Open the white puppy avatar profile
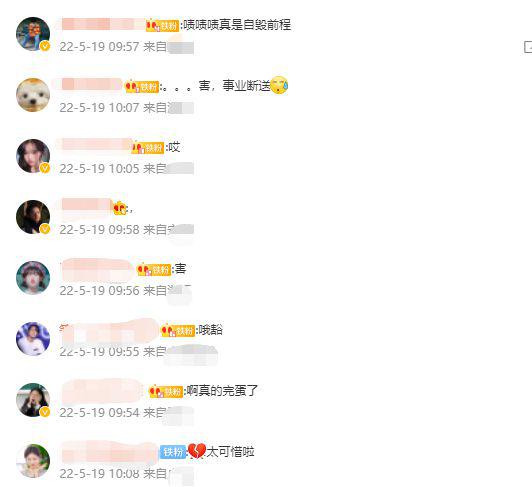 point(33,95)
